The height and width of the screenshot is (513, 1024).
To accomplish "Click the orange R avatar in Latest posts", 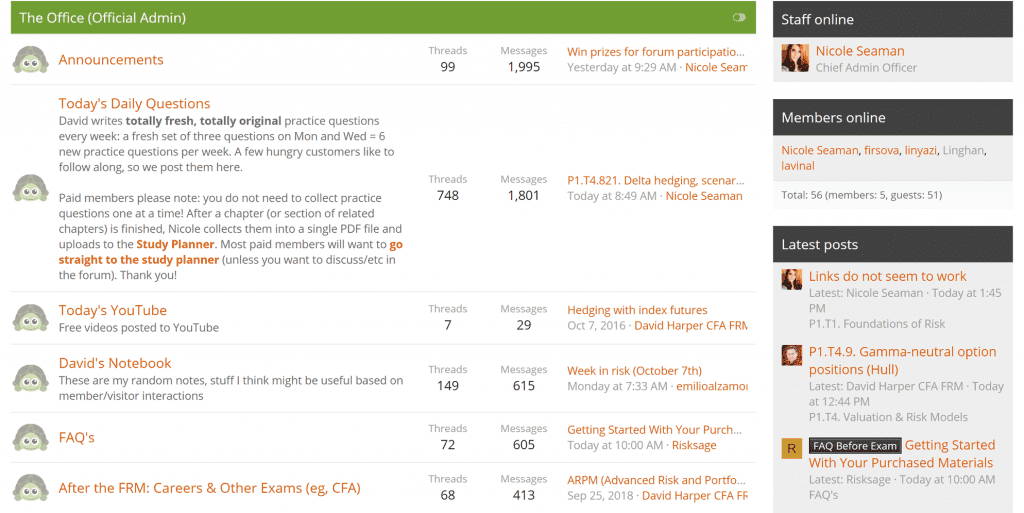I will click(x=792, y=448).
